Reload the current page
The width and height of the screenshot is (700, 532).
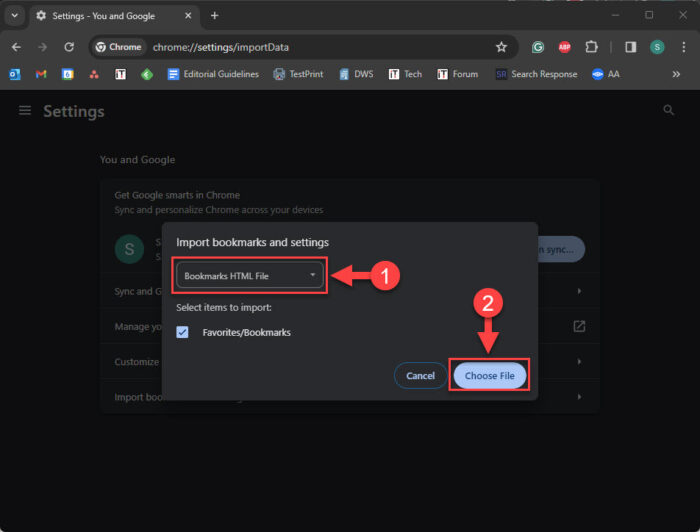click(x=69, y=47)
